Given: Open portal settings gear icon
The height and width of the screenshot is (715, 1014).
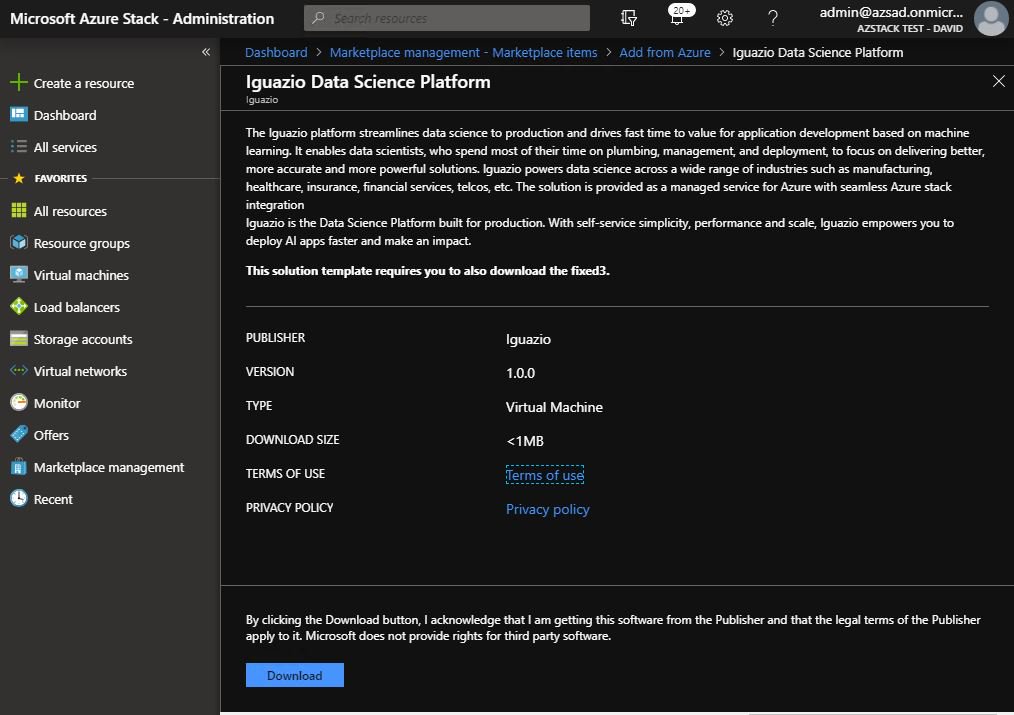Looking at the screenshot, I should point(725,18).
